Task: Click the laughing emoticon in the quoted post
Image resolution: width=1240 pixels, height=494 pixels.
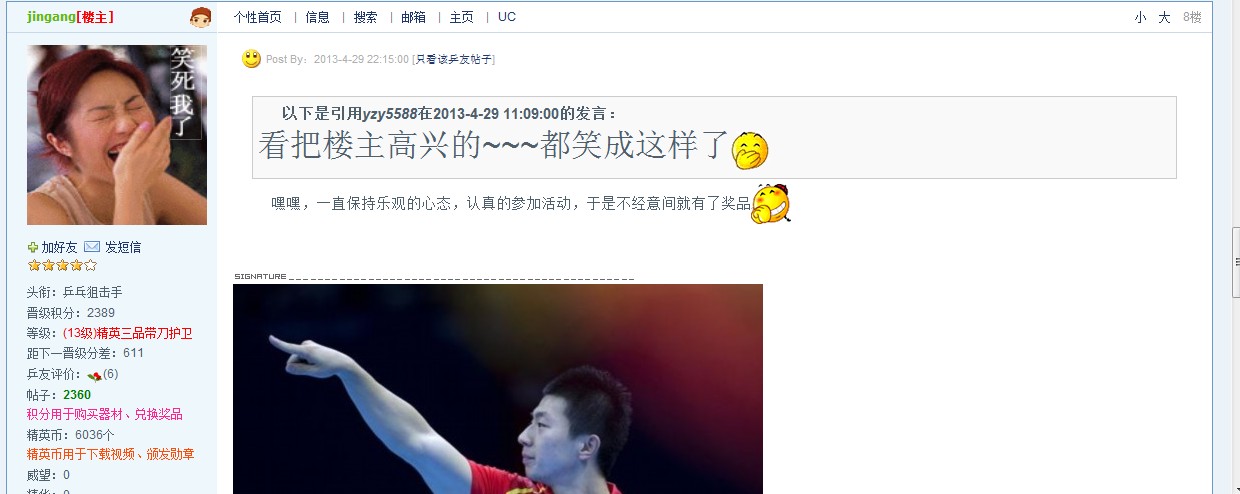Action: point(750,150)
